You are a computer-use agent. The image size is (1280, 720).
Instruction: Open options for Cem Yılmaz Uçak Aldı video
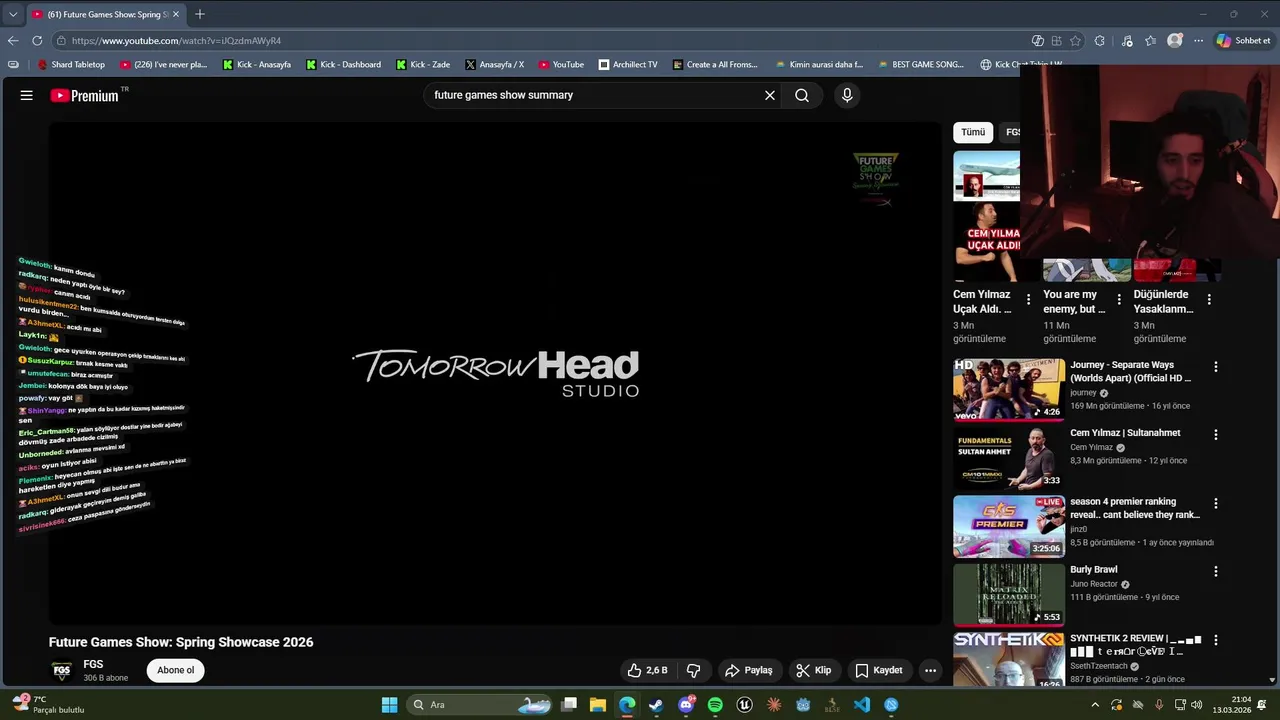click(1028, 300)
